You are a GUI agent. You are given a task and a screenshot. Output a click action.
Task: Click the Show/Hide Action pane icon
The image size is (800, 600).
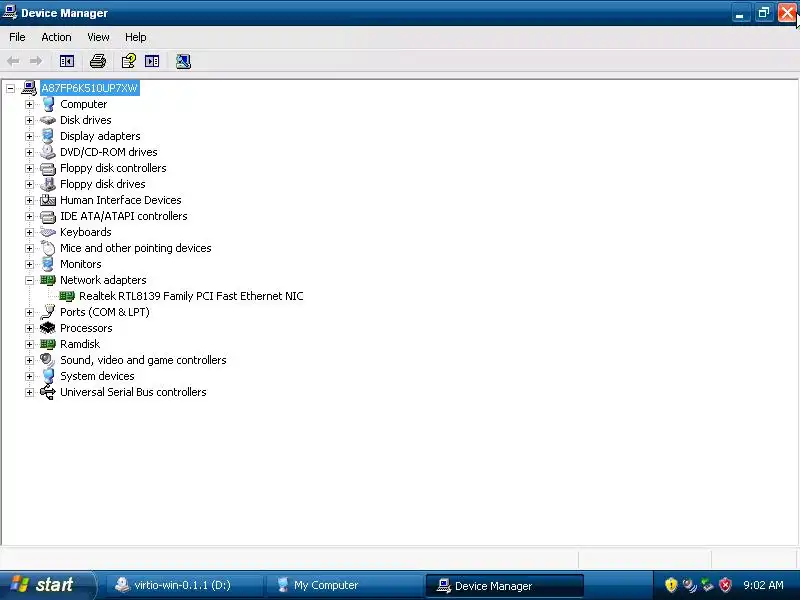point(152,62)
